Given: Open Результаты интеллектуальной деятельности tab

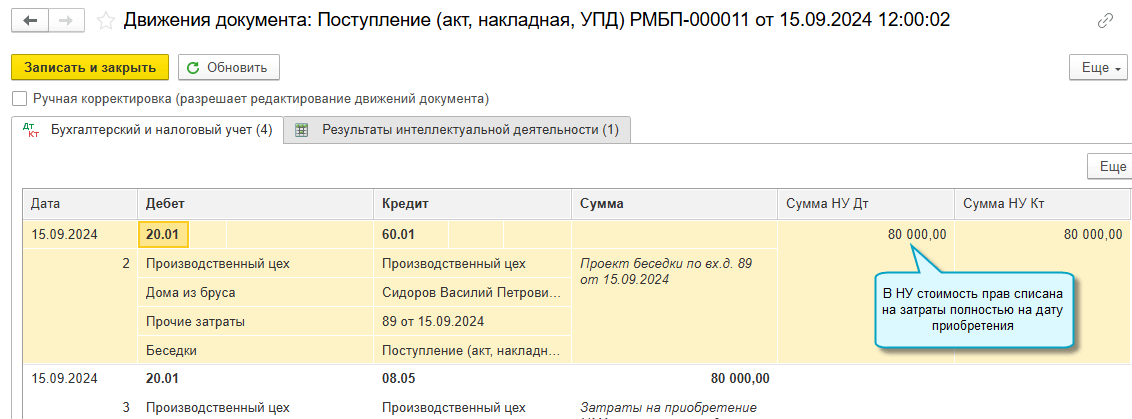Looking at the screenshot, I should [457, 130].
